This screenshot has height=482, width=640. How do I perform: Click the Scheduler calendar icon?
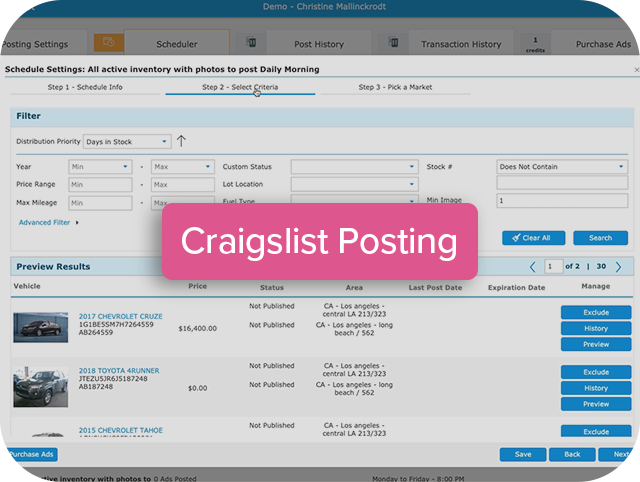[x=109, y=43]
